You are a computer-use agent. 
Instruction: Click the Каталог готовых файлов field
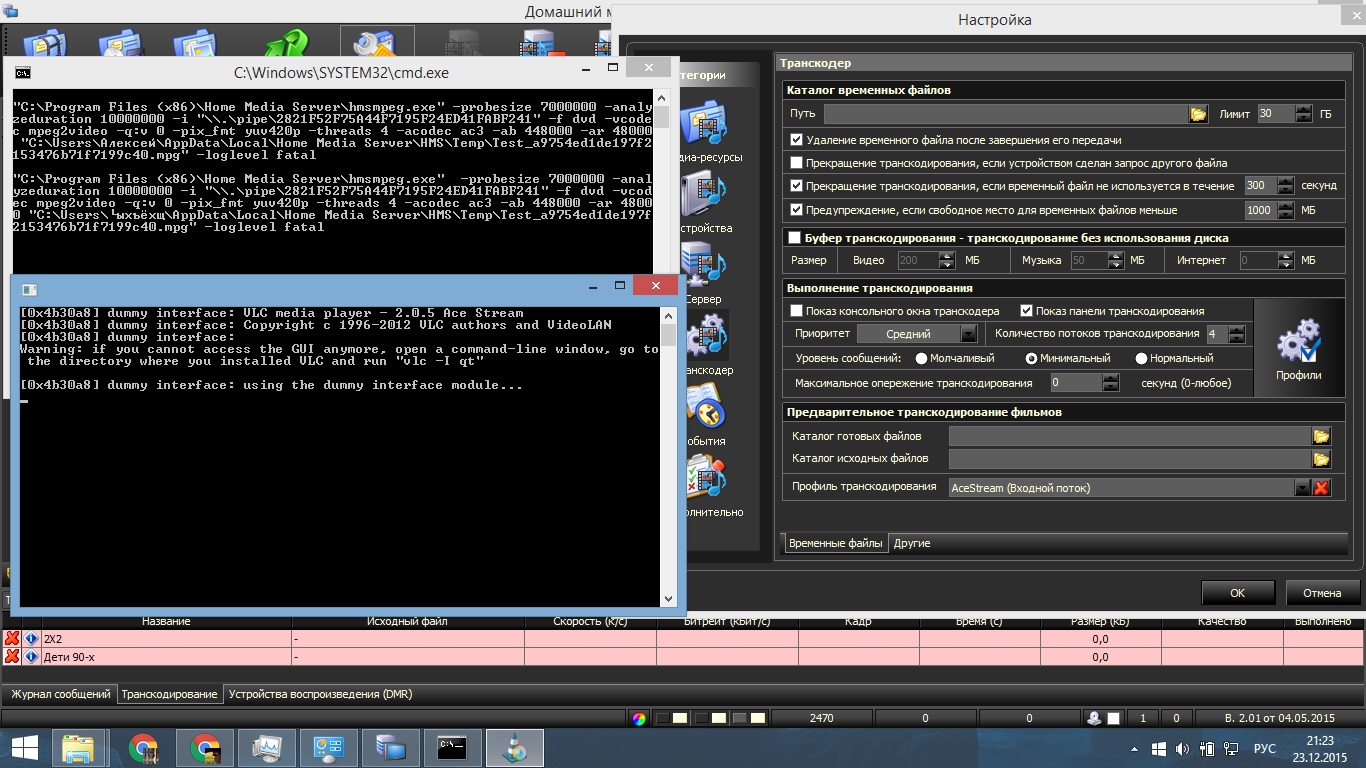tap(1130, 436)
